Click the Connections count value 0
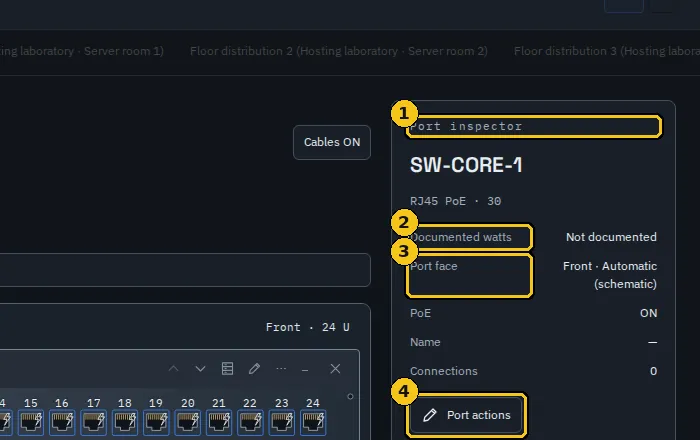 click(653, 371)
